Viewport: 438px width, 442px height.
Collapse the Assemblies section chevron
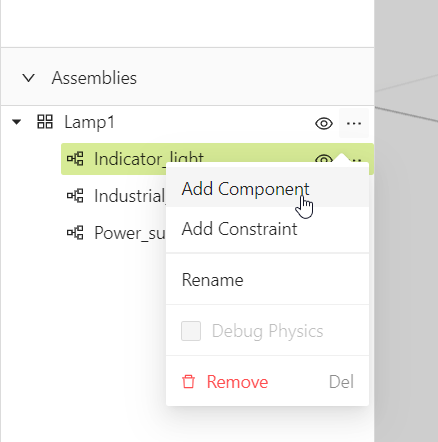pos(28,78)
